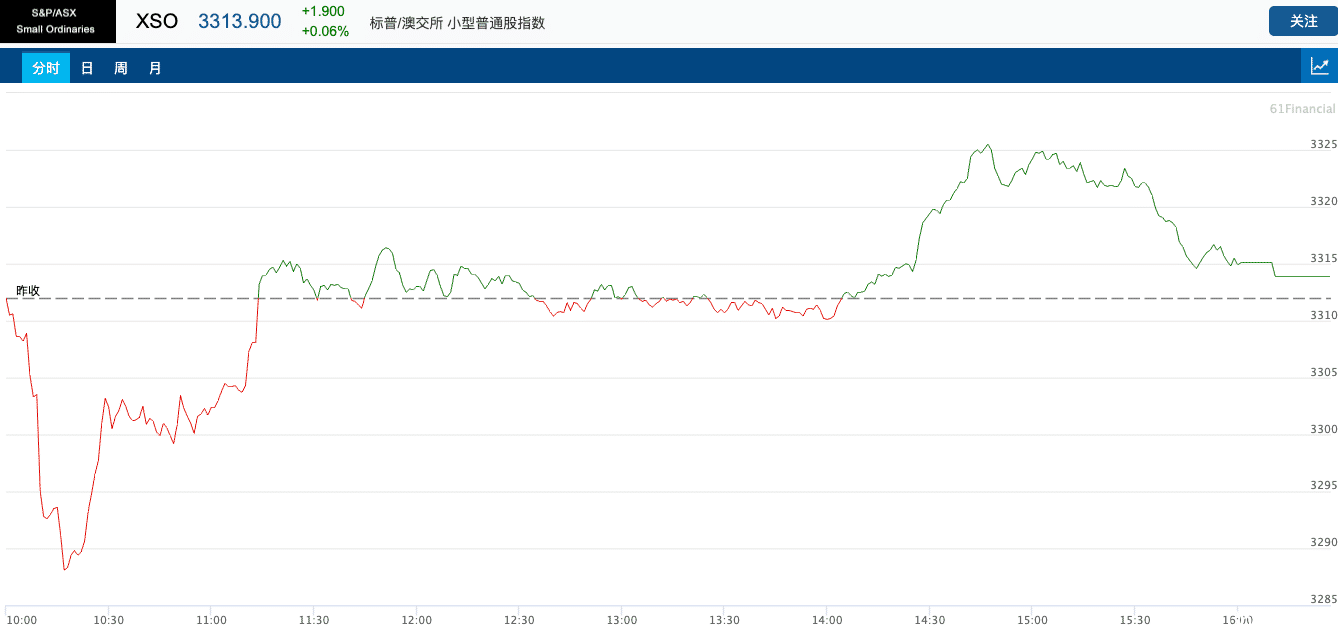Click the 10:00 time axis label
The width and height of the screenshot is (1338, 632).
click(x=21, y=620)
